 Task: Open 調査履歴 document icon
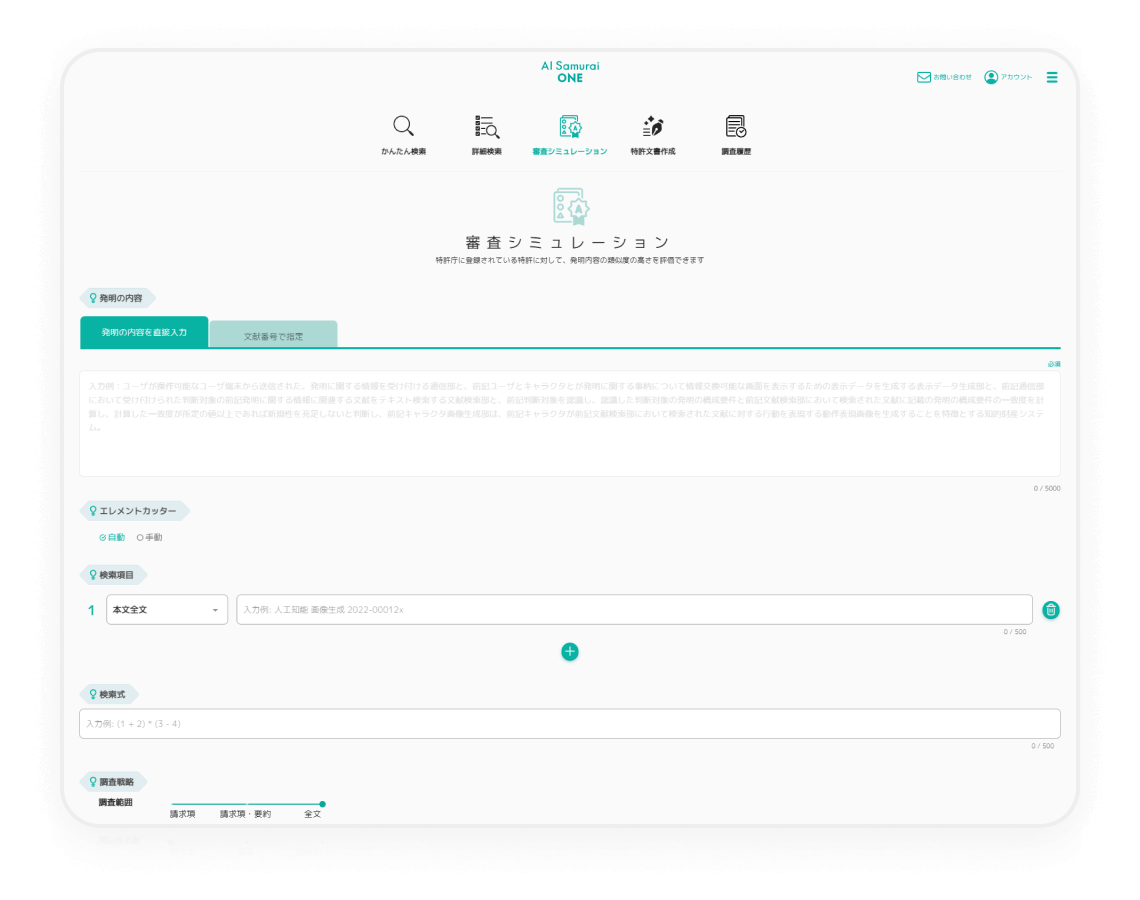click(736, 126)
